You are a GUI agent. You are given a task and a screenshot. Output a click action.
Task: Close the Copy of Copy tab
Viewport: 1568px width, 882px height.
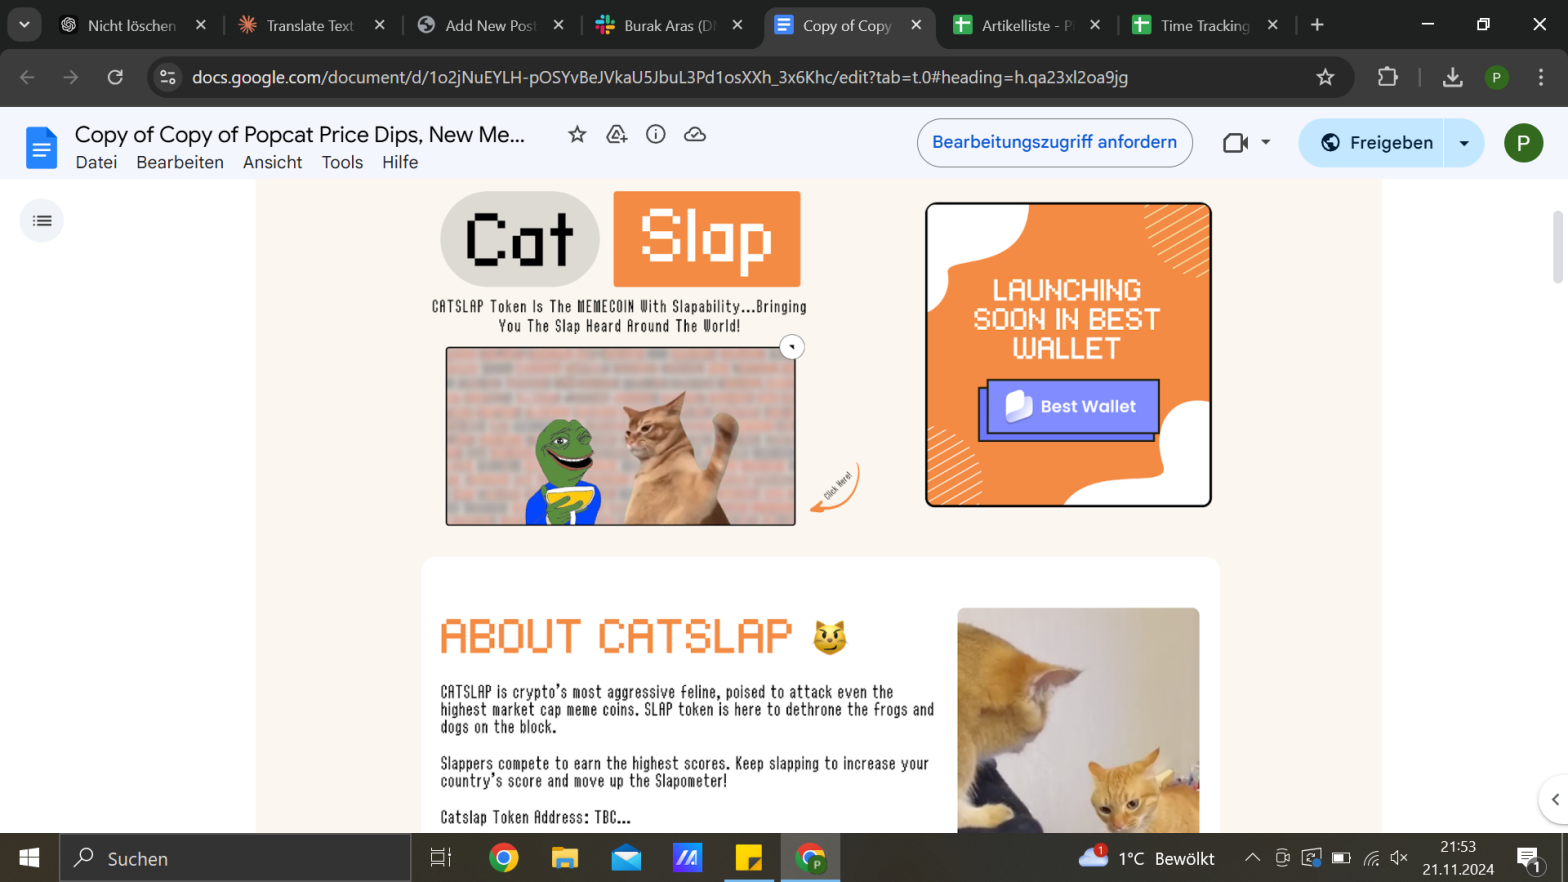[916, 26]
